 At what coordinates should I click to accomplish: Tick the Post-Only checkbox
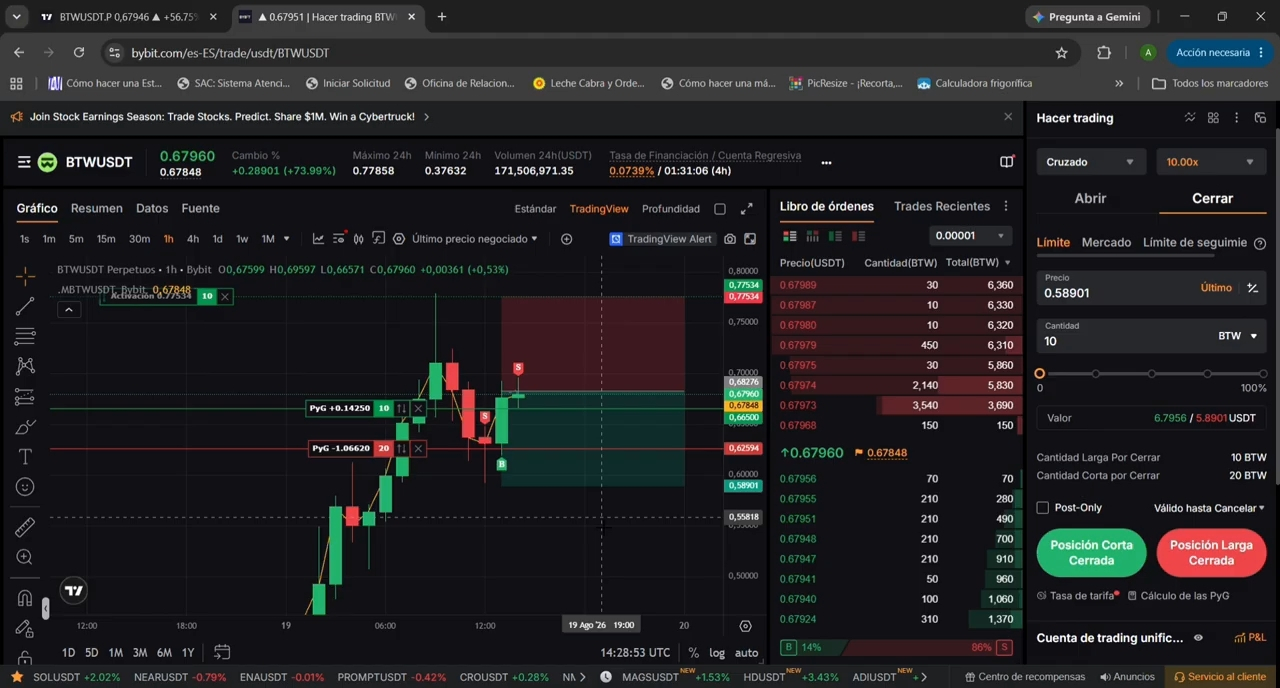tap(1043, 508)
